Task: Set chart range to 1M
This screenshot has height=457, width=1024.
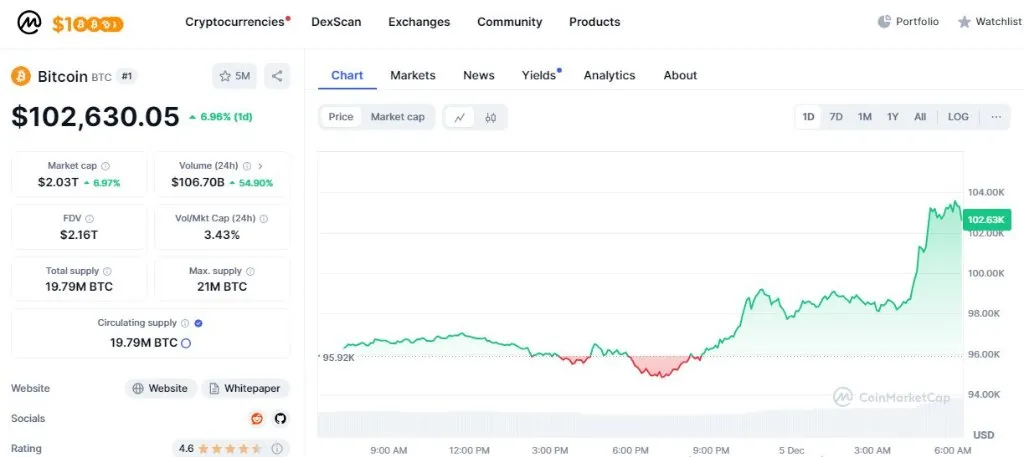Action: click(865, 117)
